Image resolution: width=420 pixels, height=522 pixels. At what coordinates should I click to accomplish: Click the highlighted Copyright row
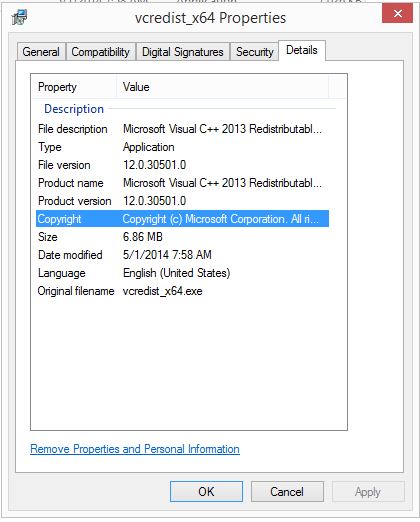click(182, 219)
